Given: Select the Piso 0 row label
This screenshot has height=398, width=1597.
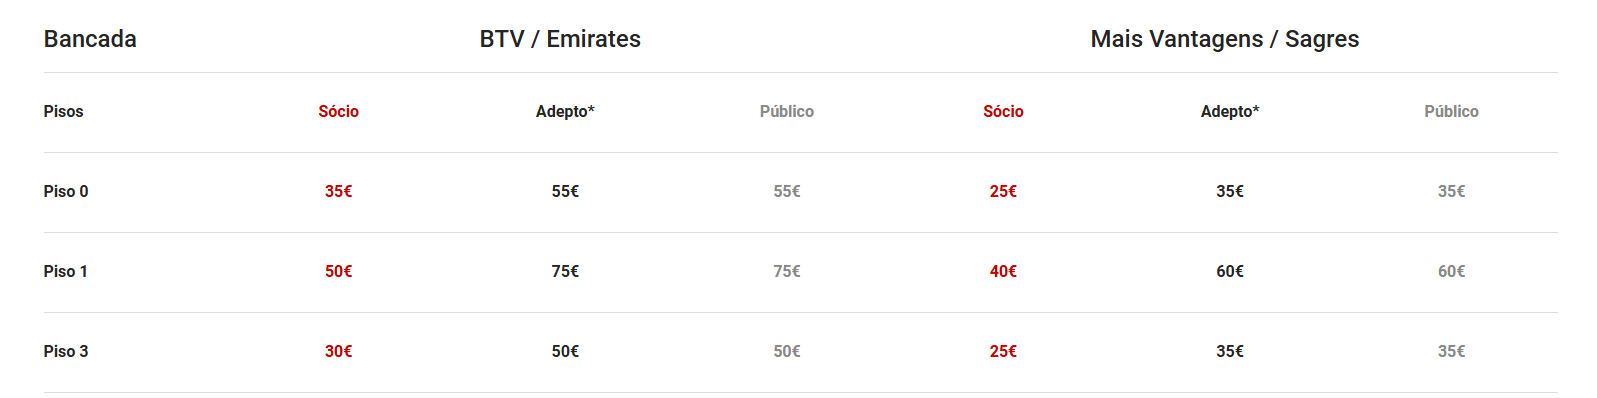Looking at the screenshot, I should point(66,191).
